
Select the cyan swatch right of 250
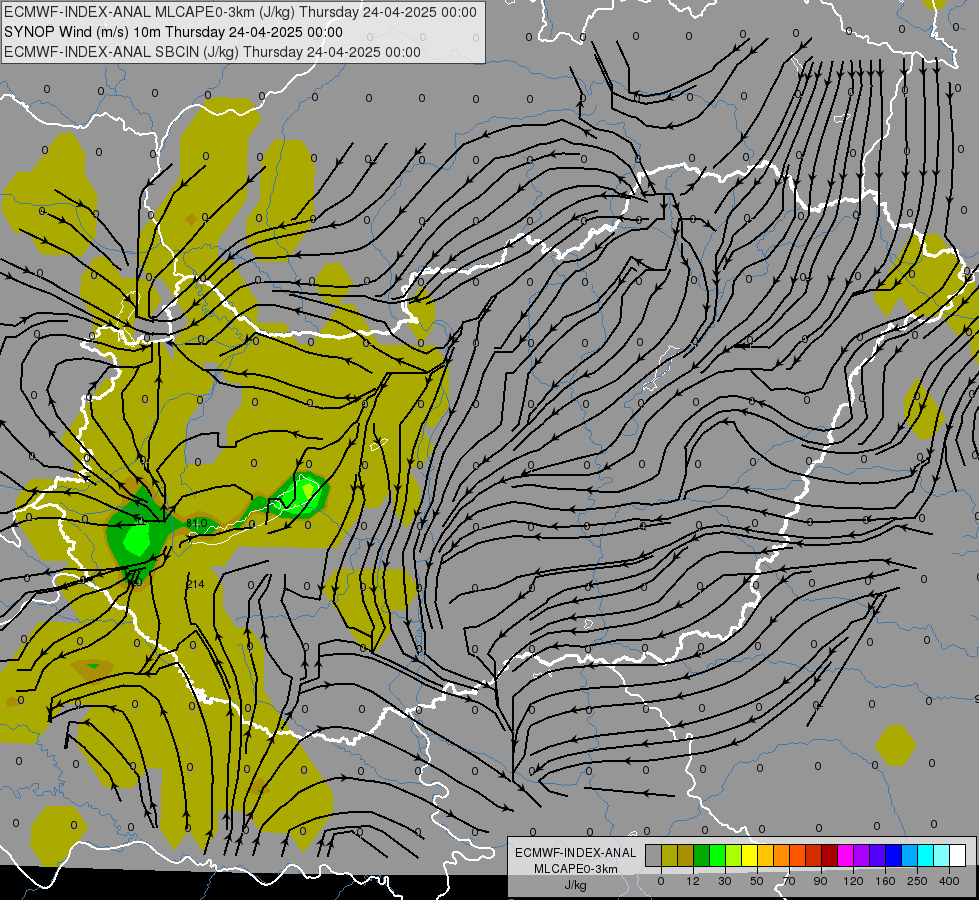coord(926,855)
